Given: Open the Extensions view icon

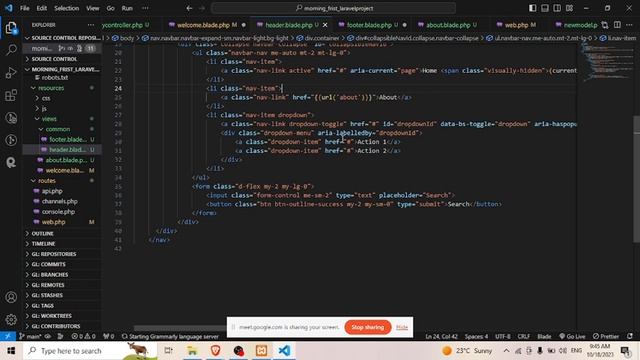Looking at the screenshot, I should 11,95.
